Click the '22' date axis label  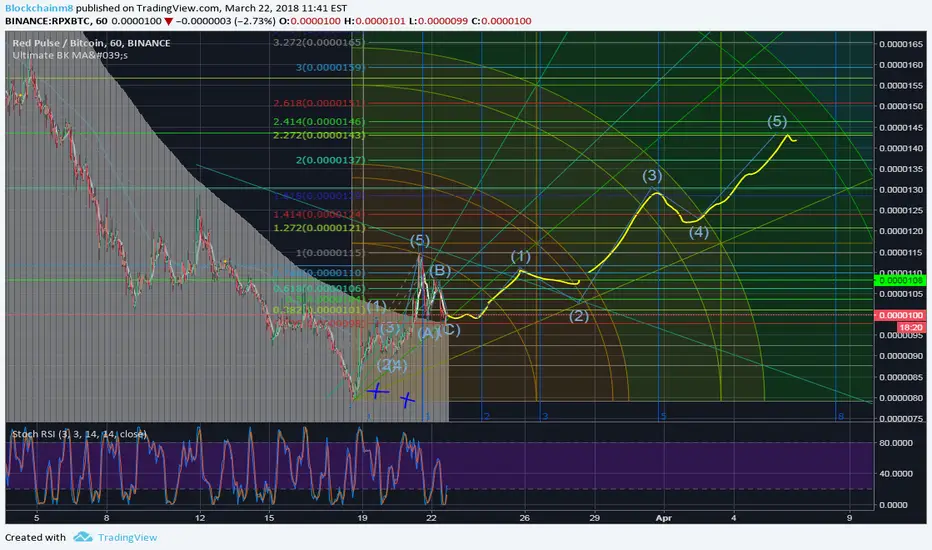tap(432, 518)
